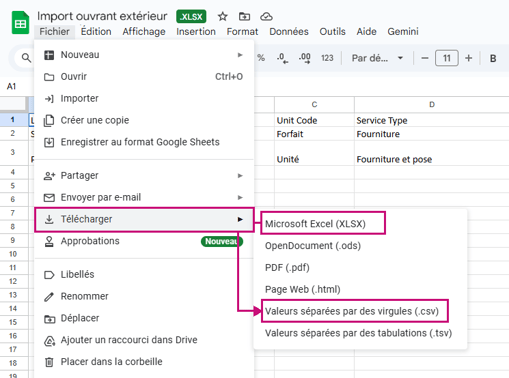The image size is (509, 378).
Task: Increase font size with the plus button
Action: pyautogui.click(x=468, y=58)
